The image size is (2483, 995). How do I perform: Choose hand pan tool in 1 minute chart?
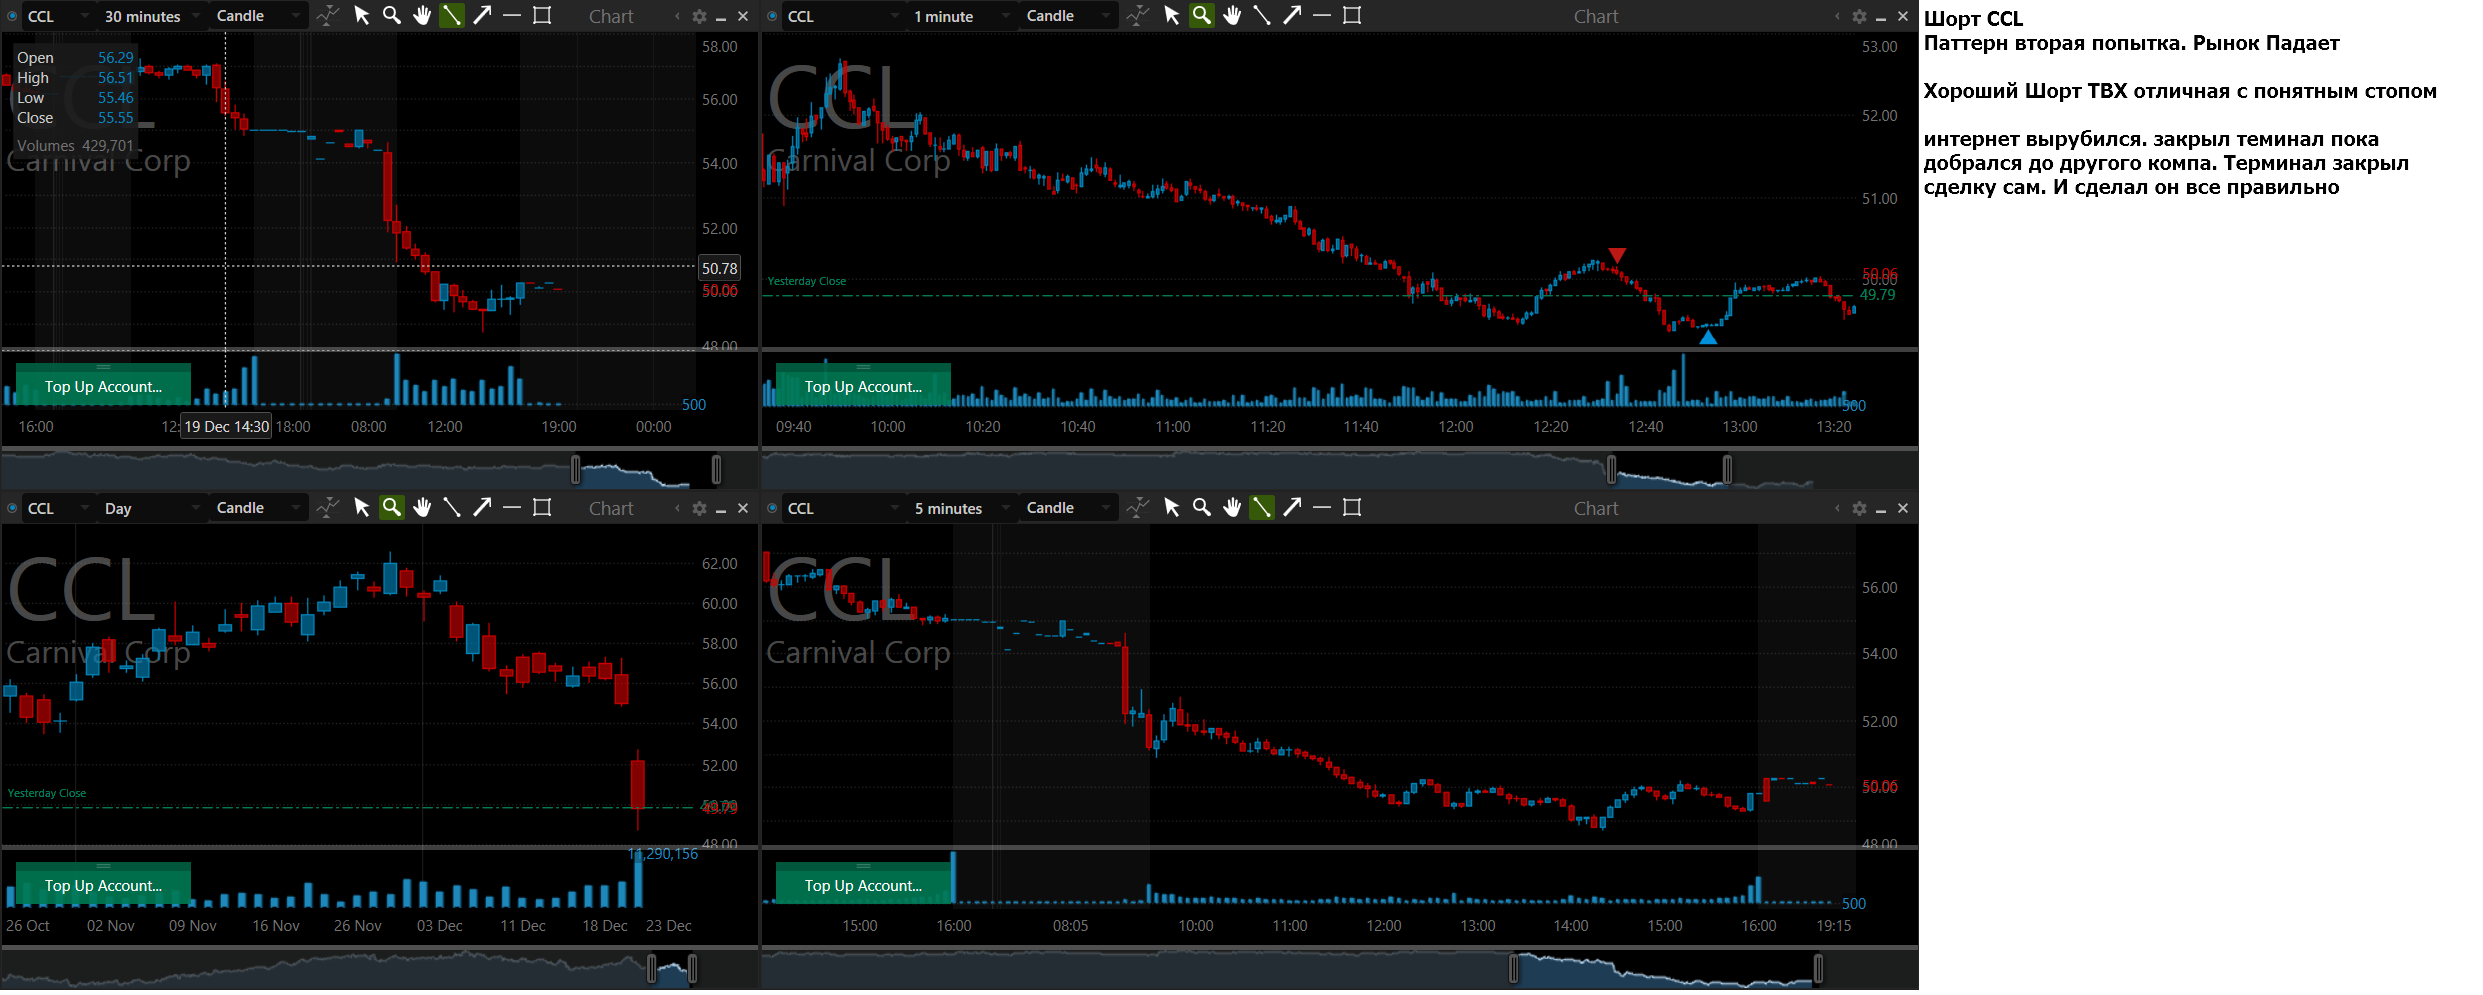click(1232, 16)
